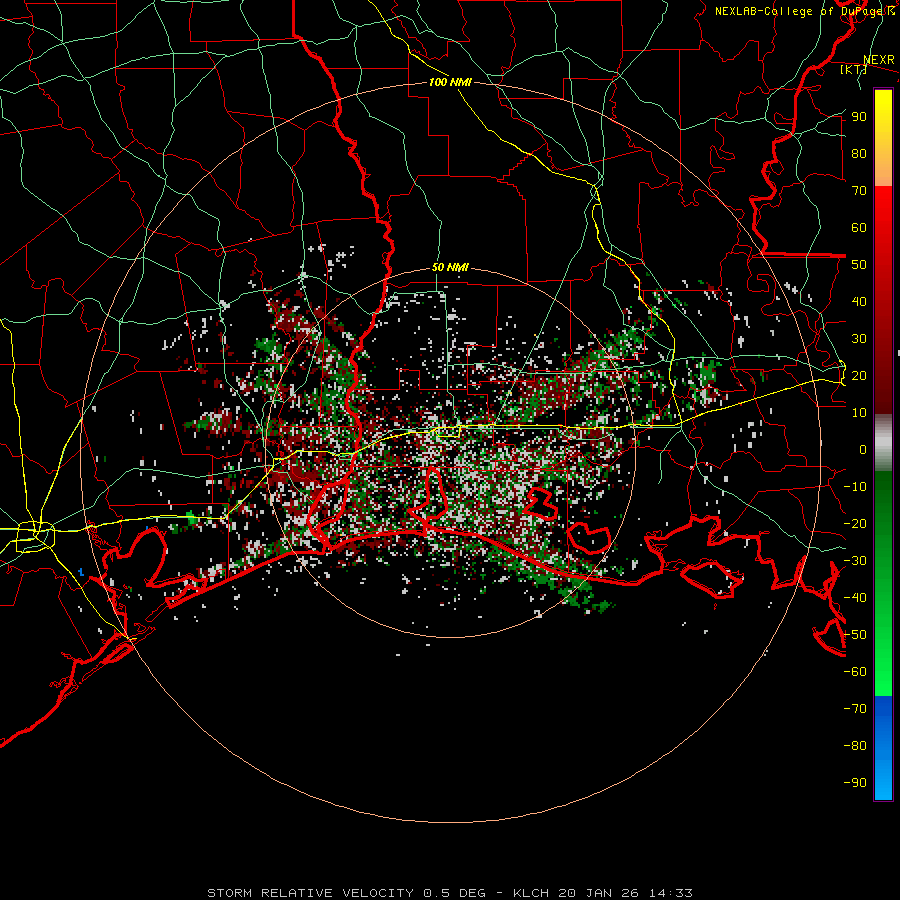Click the -50 value on velocity scale
This screenshot has width=900, height=900.
tap(855, 635)
